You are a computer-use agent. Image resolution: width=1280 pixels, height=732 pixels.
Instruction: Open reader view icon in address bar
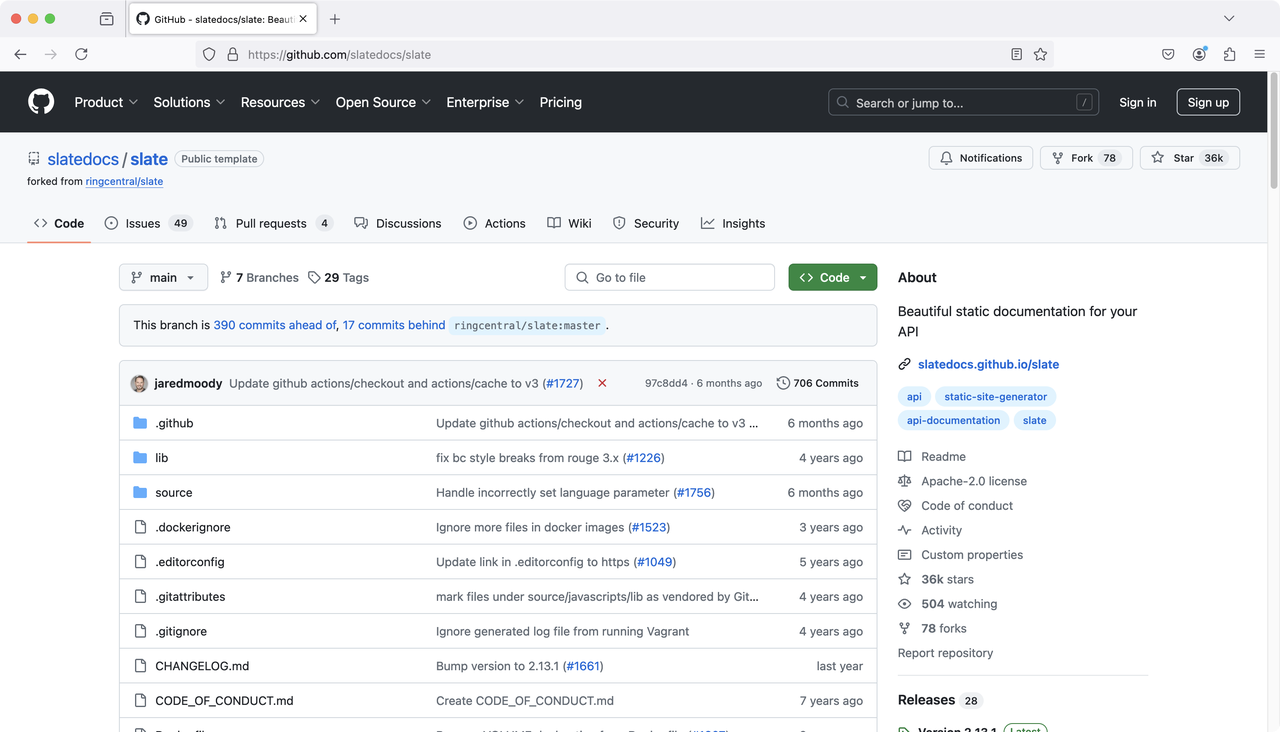coord(1016,54)
